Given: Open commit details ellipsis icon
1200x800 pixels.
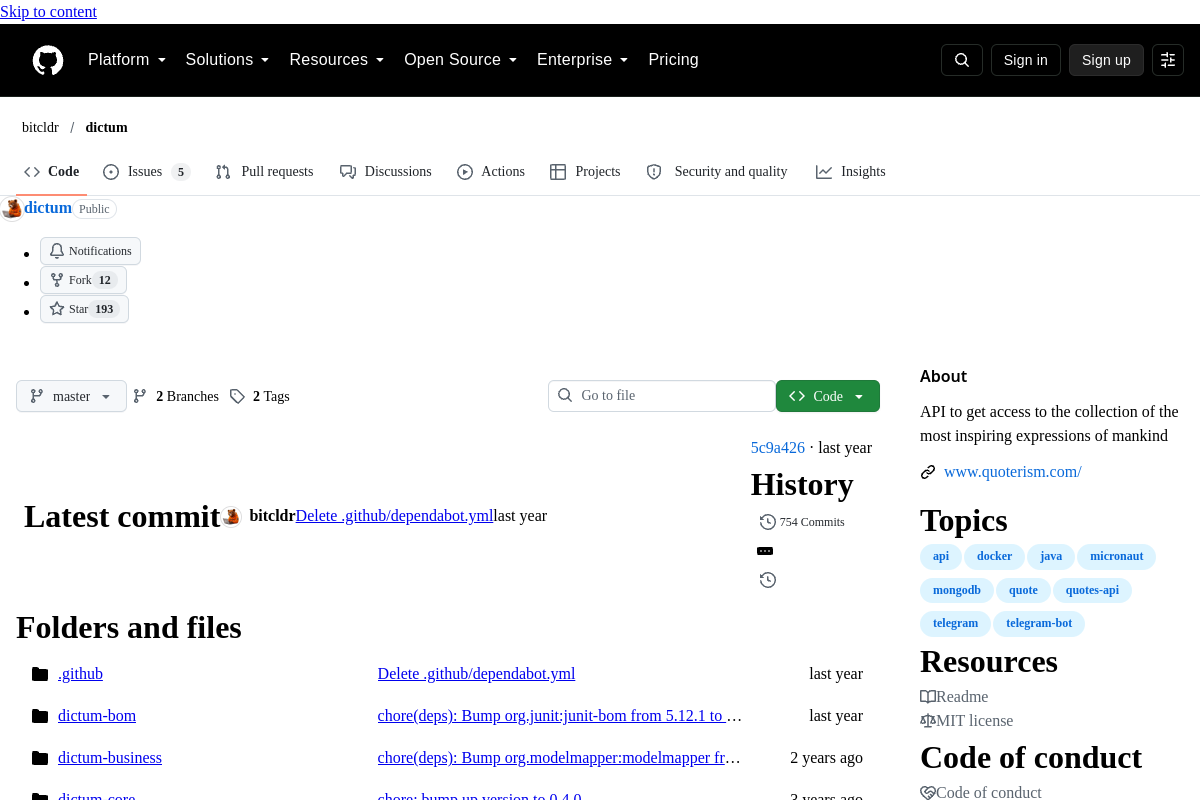Looking at the screenshot, I should tap(765, 551).
